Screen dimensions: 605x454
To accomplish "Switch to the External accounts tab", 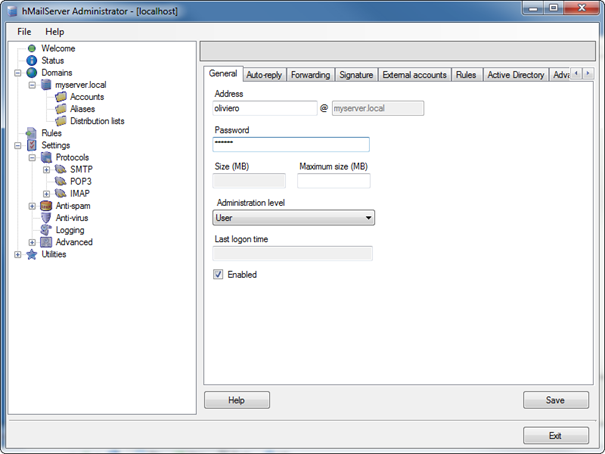I will 414,75.
